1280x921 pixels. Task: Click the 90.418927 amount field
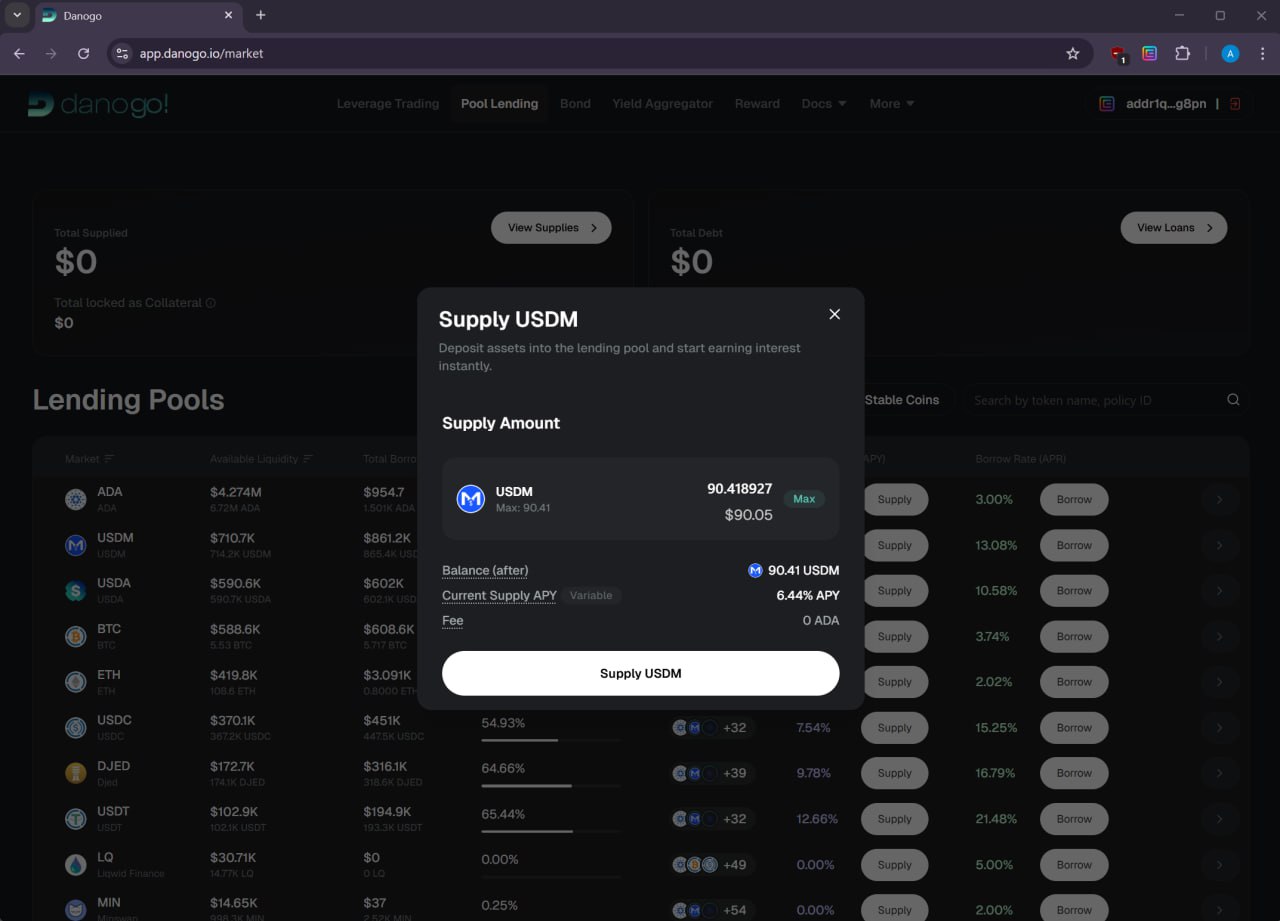(x=739, y=489)
